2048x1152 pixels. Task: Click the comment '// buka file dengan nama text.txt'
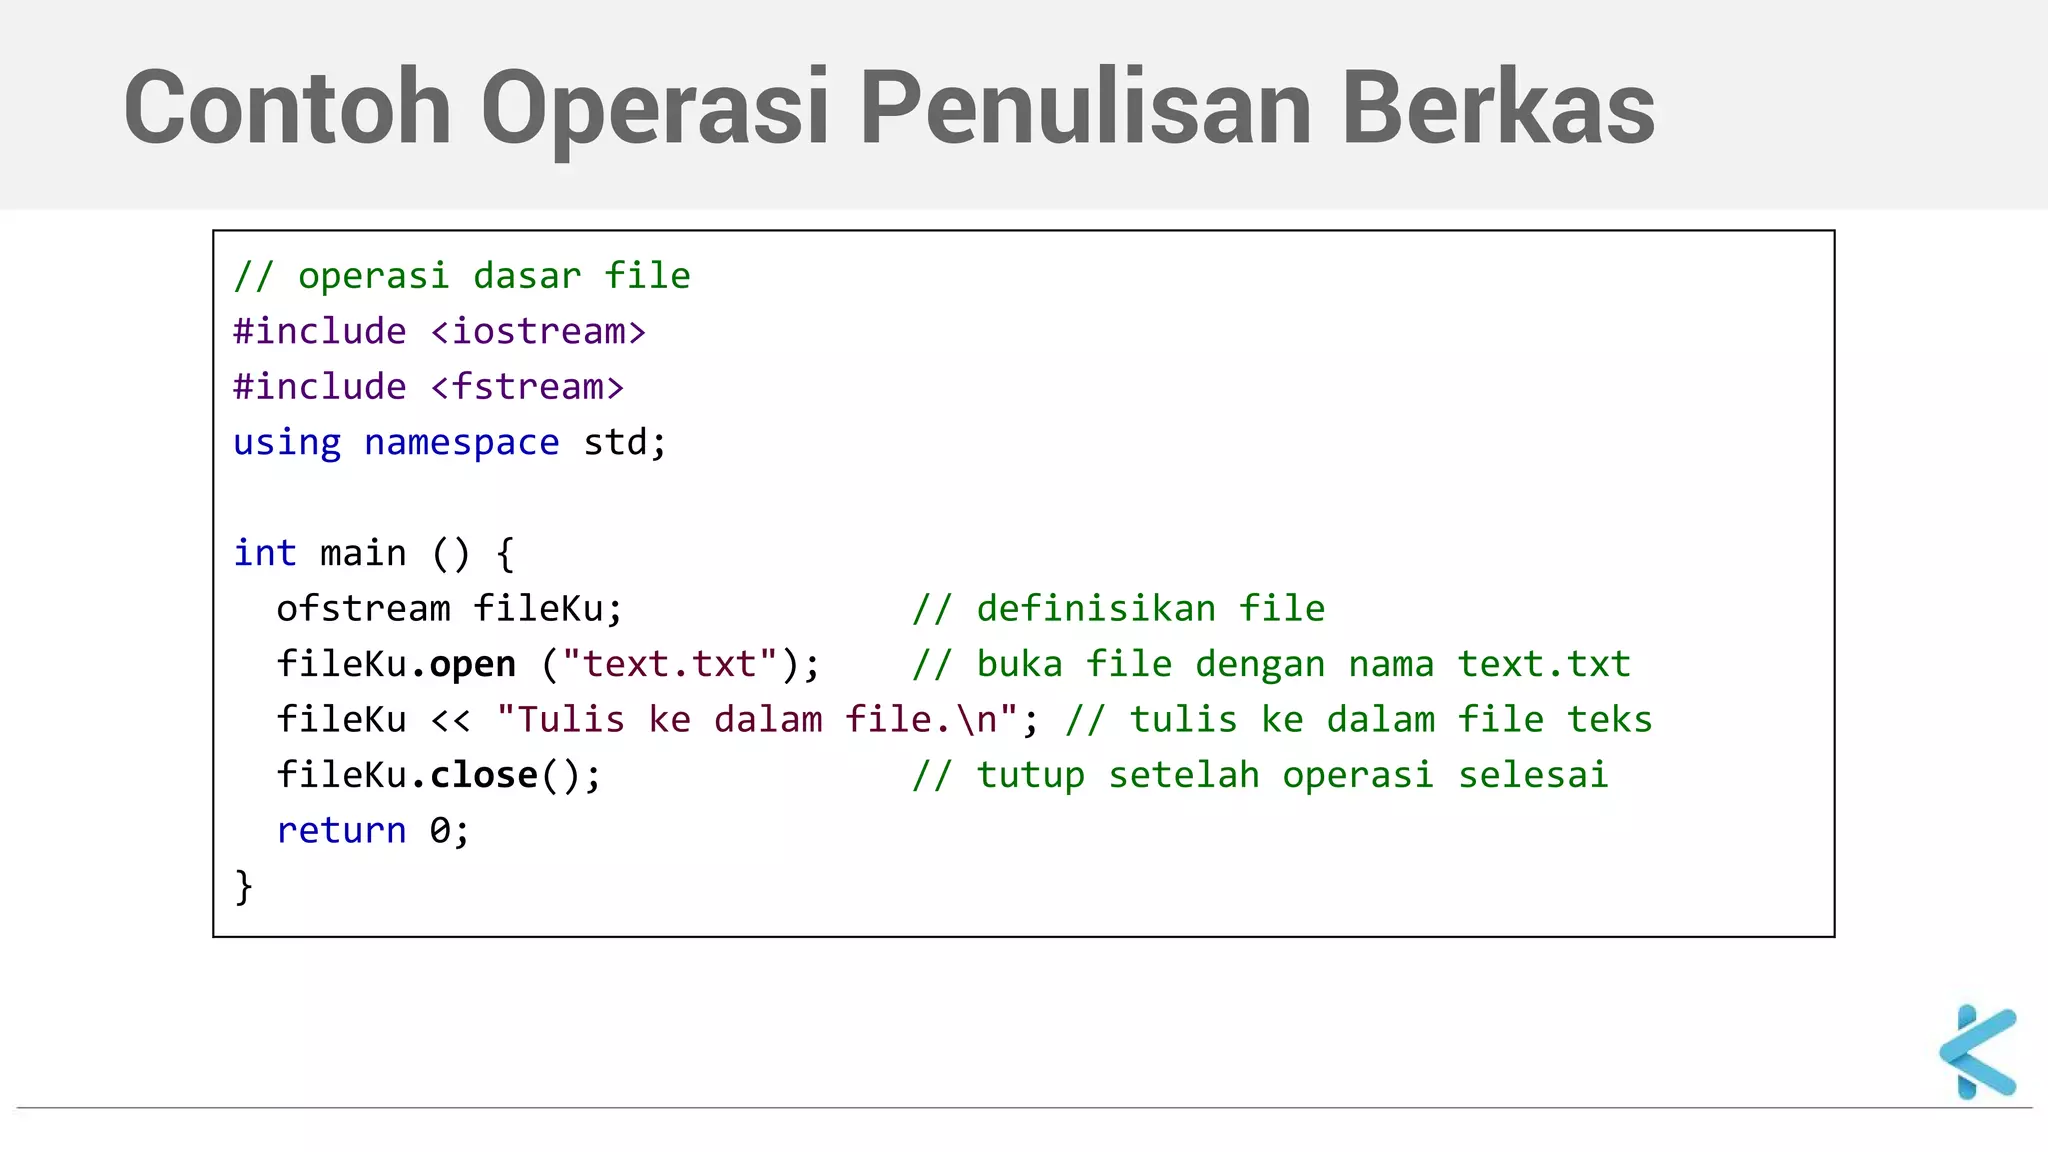tap(1271, 664)
